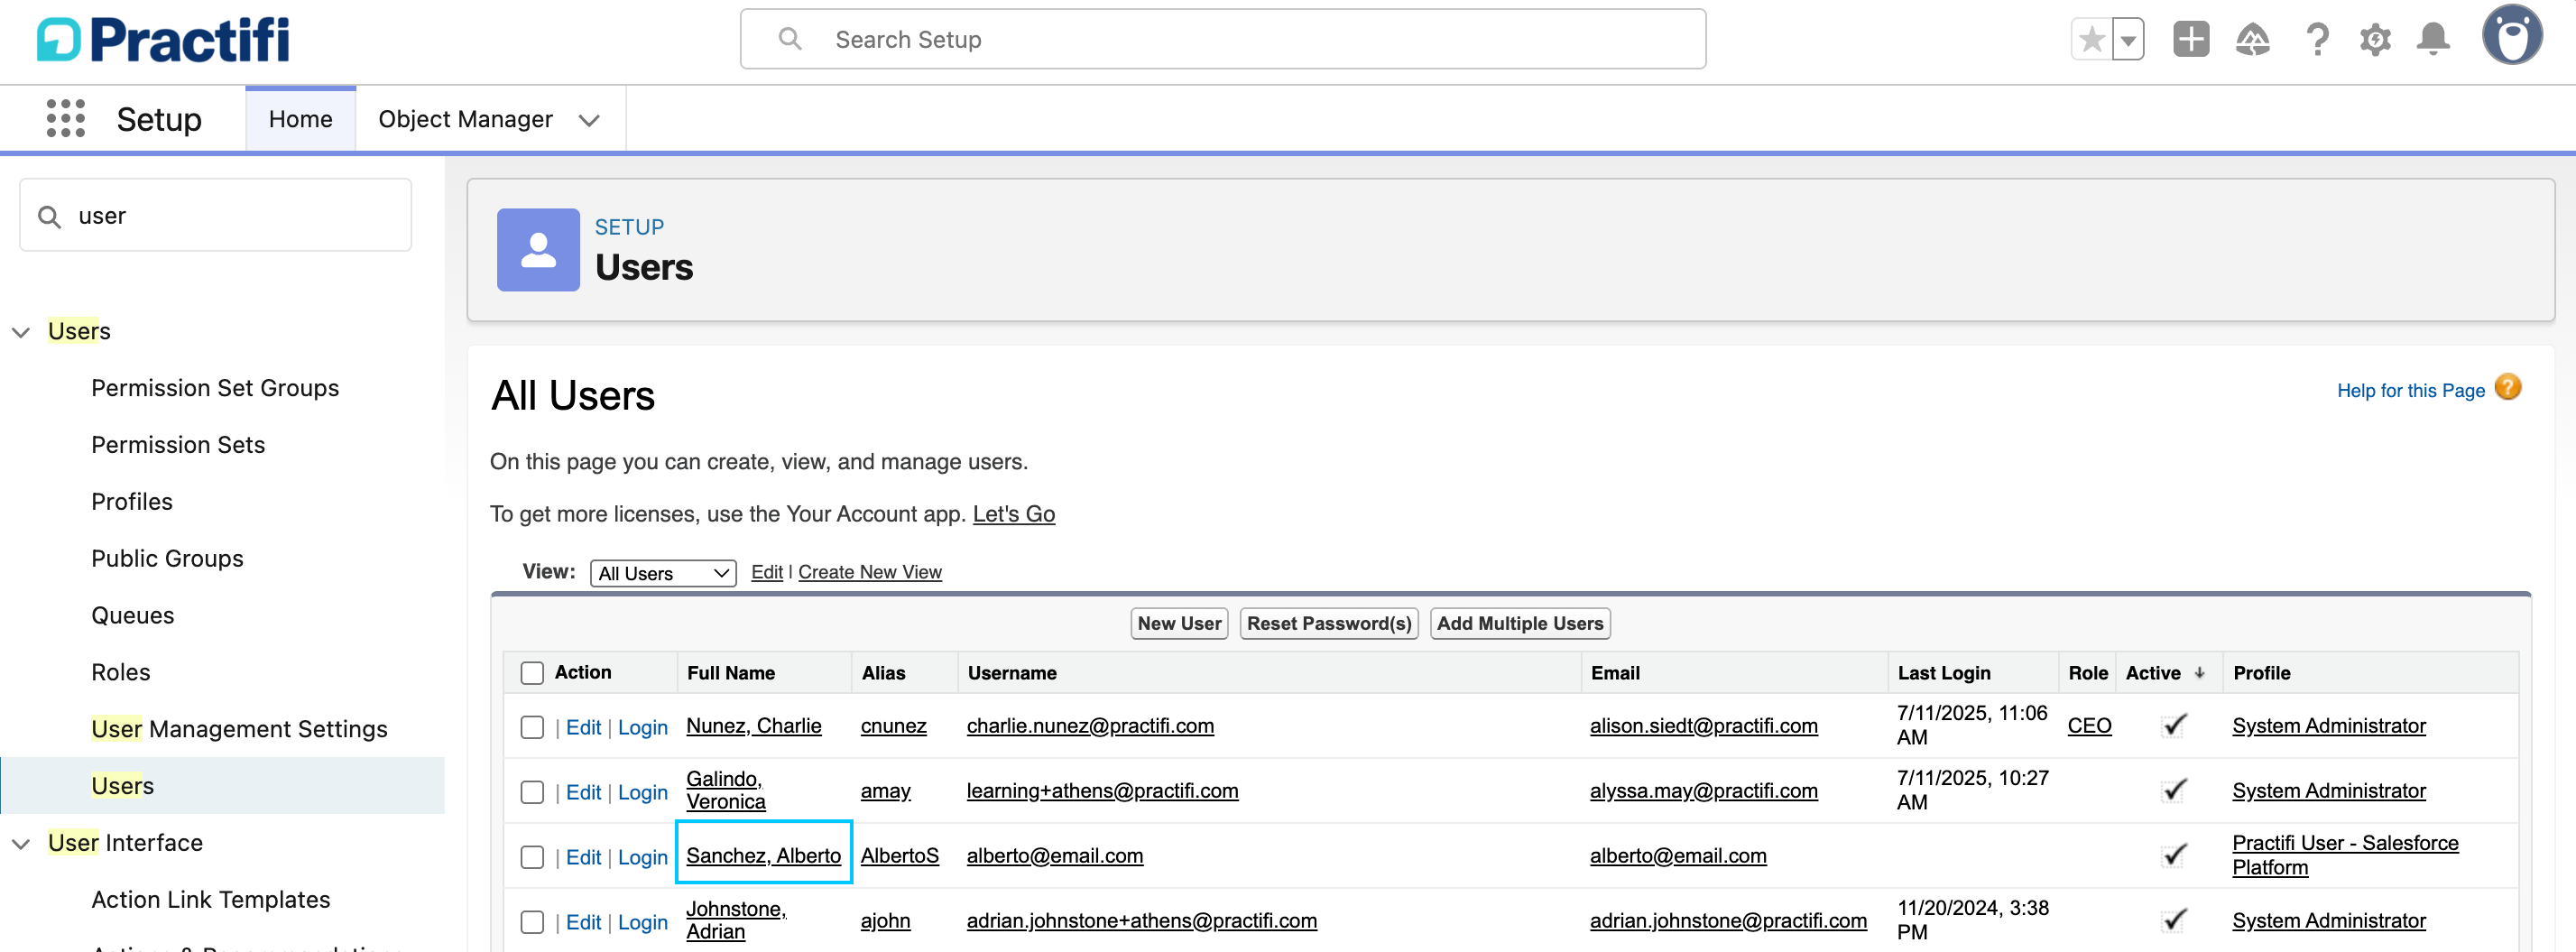
Task: Click the charlie.nunez@practifi.com username
Action: (x=1090, y=726)
